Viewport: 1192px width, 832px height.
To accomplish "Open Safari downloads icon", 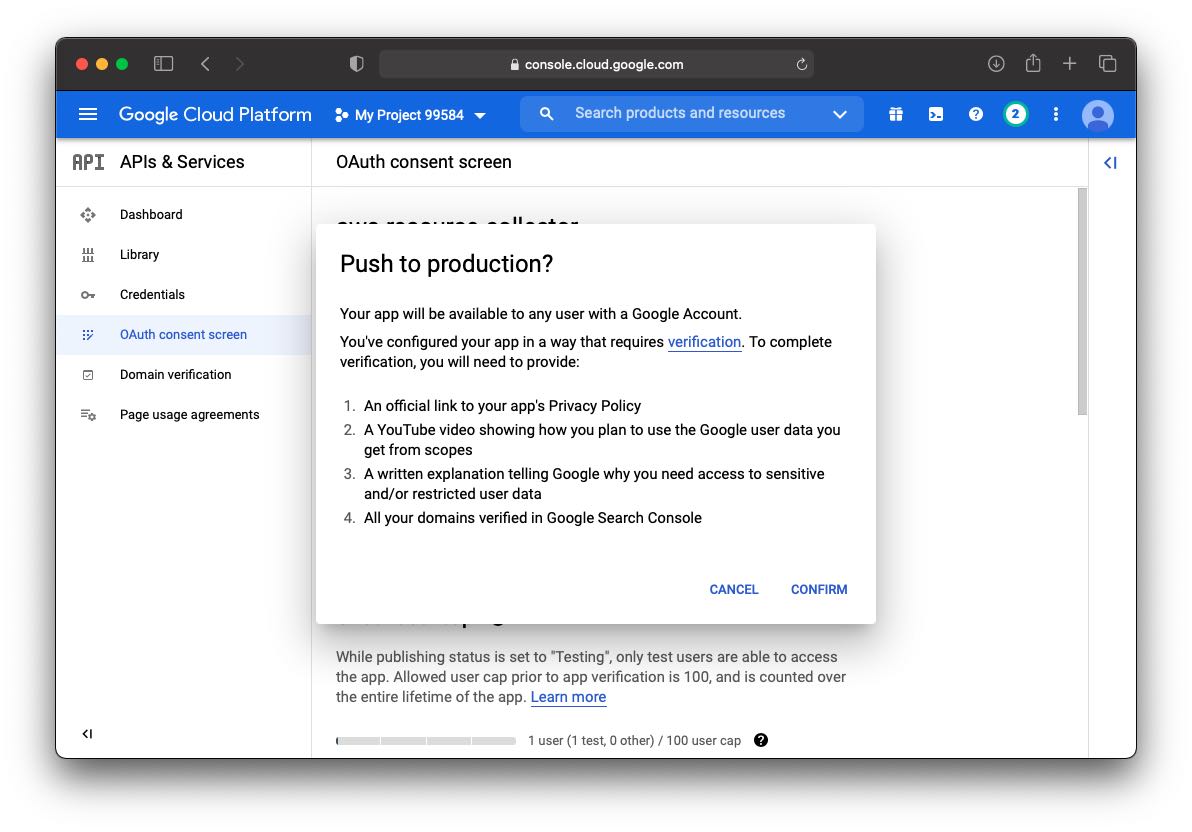I will (x=996, y=64).
